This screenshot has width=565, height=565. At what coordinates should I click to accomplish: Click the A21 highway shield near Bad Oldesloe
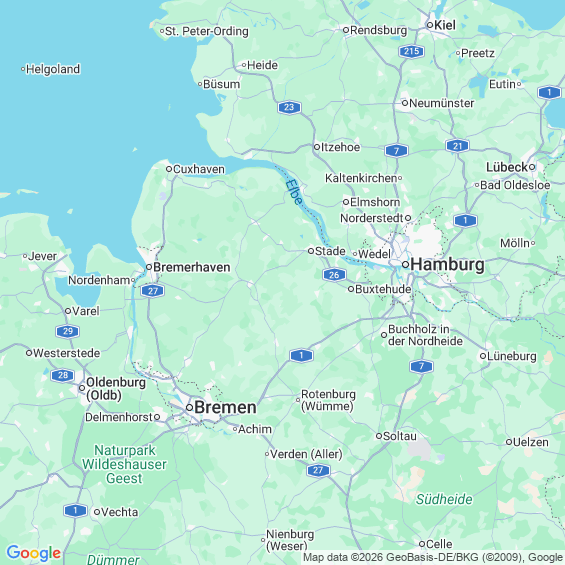tap(457, 146)
